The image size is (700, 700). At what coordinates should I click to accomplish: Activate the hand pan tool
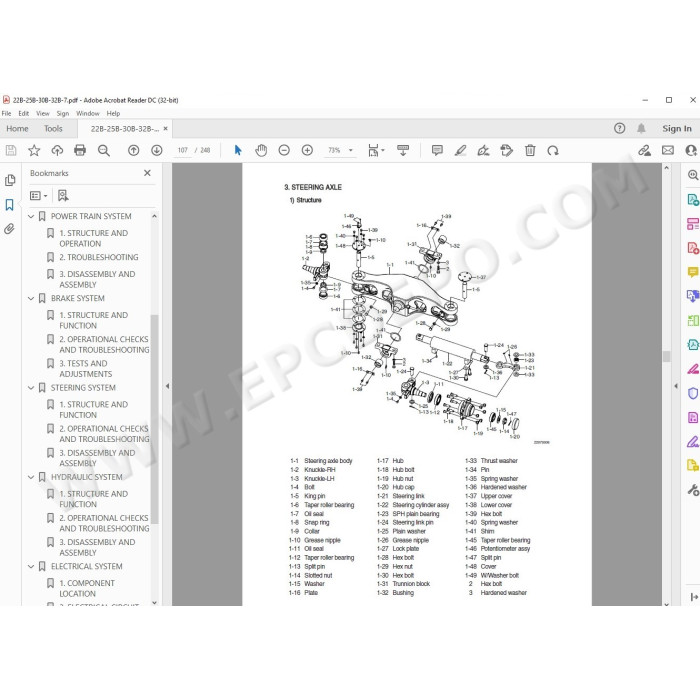[261, 150]
